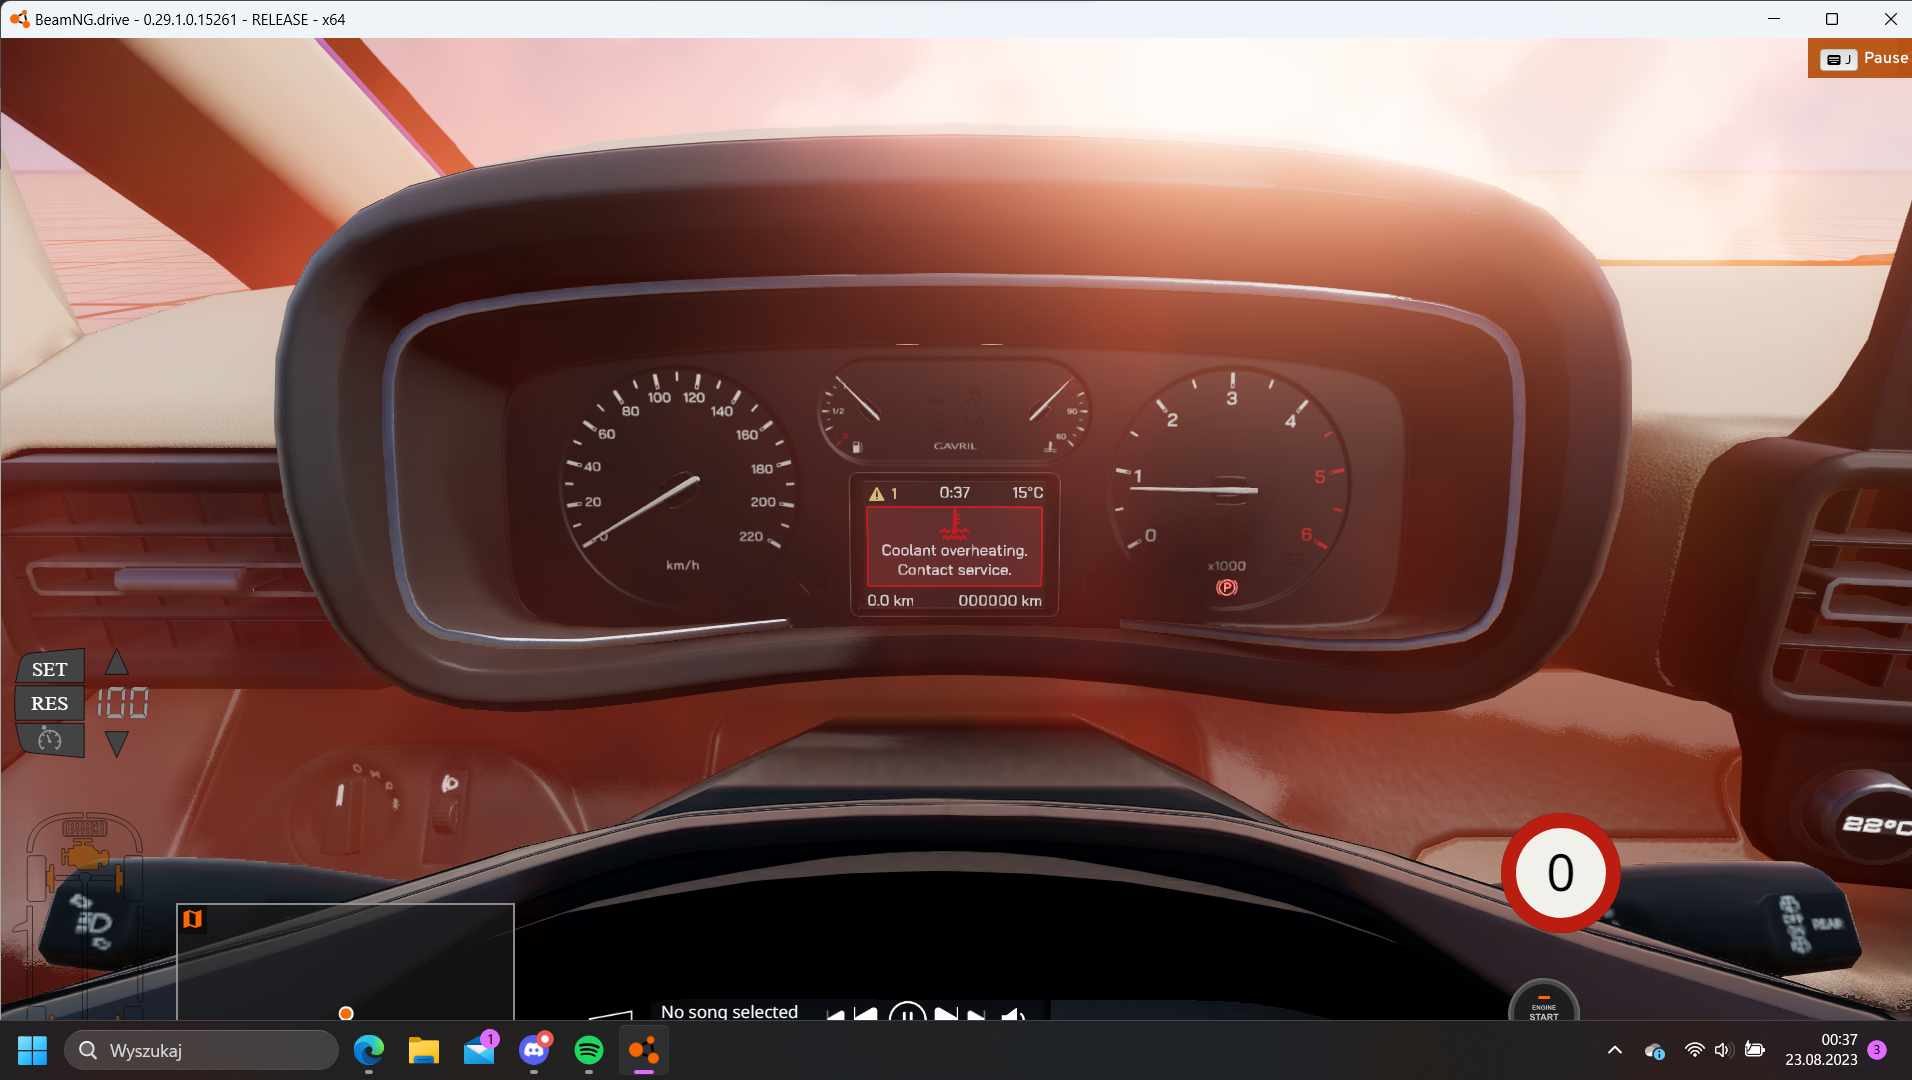Viewport: 1912px width, 1080px height.
Task: Open the notification badge showing 3
Action: coord(1877,1050)
